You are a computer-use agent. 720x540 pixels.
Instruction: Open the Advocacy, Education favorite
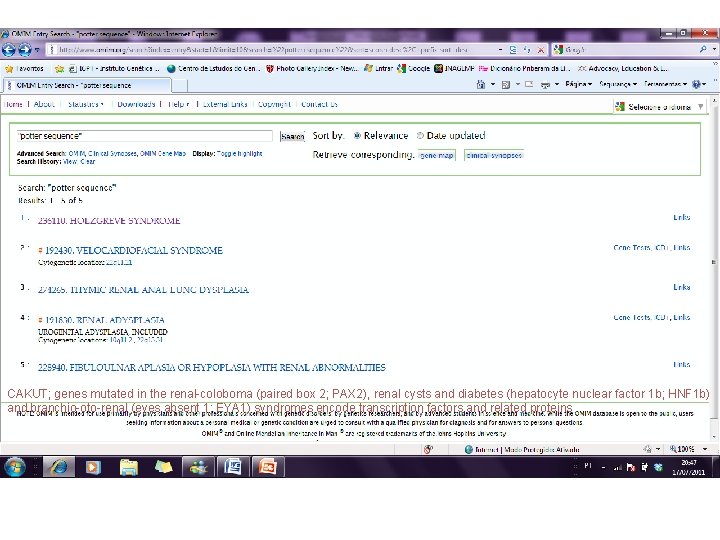(623, 68)
